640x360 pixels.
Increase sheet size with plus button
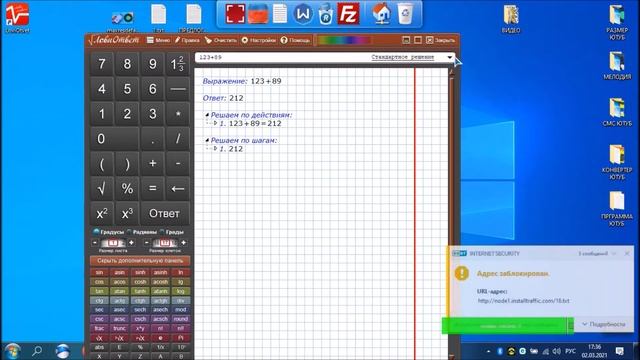[131, 243]
